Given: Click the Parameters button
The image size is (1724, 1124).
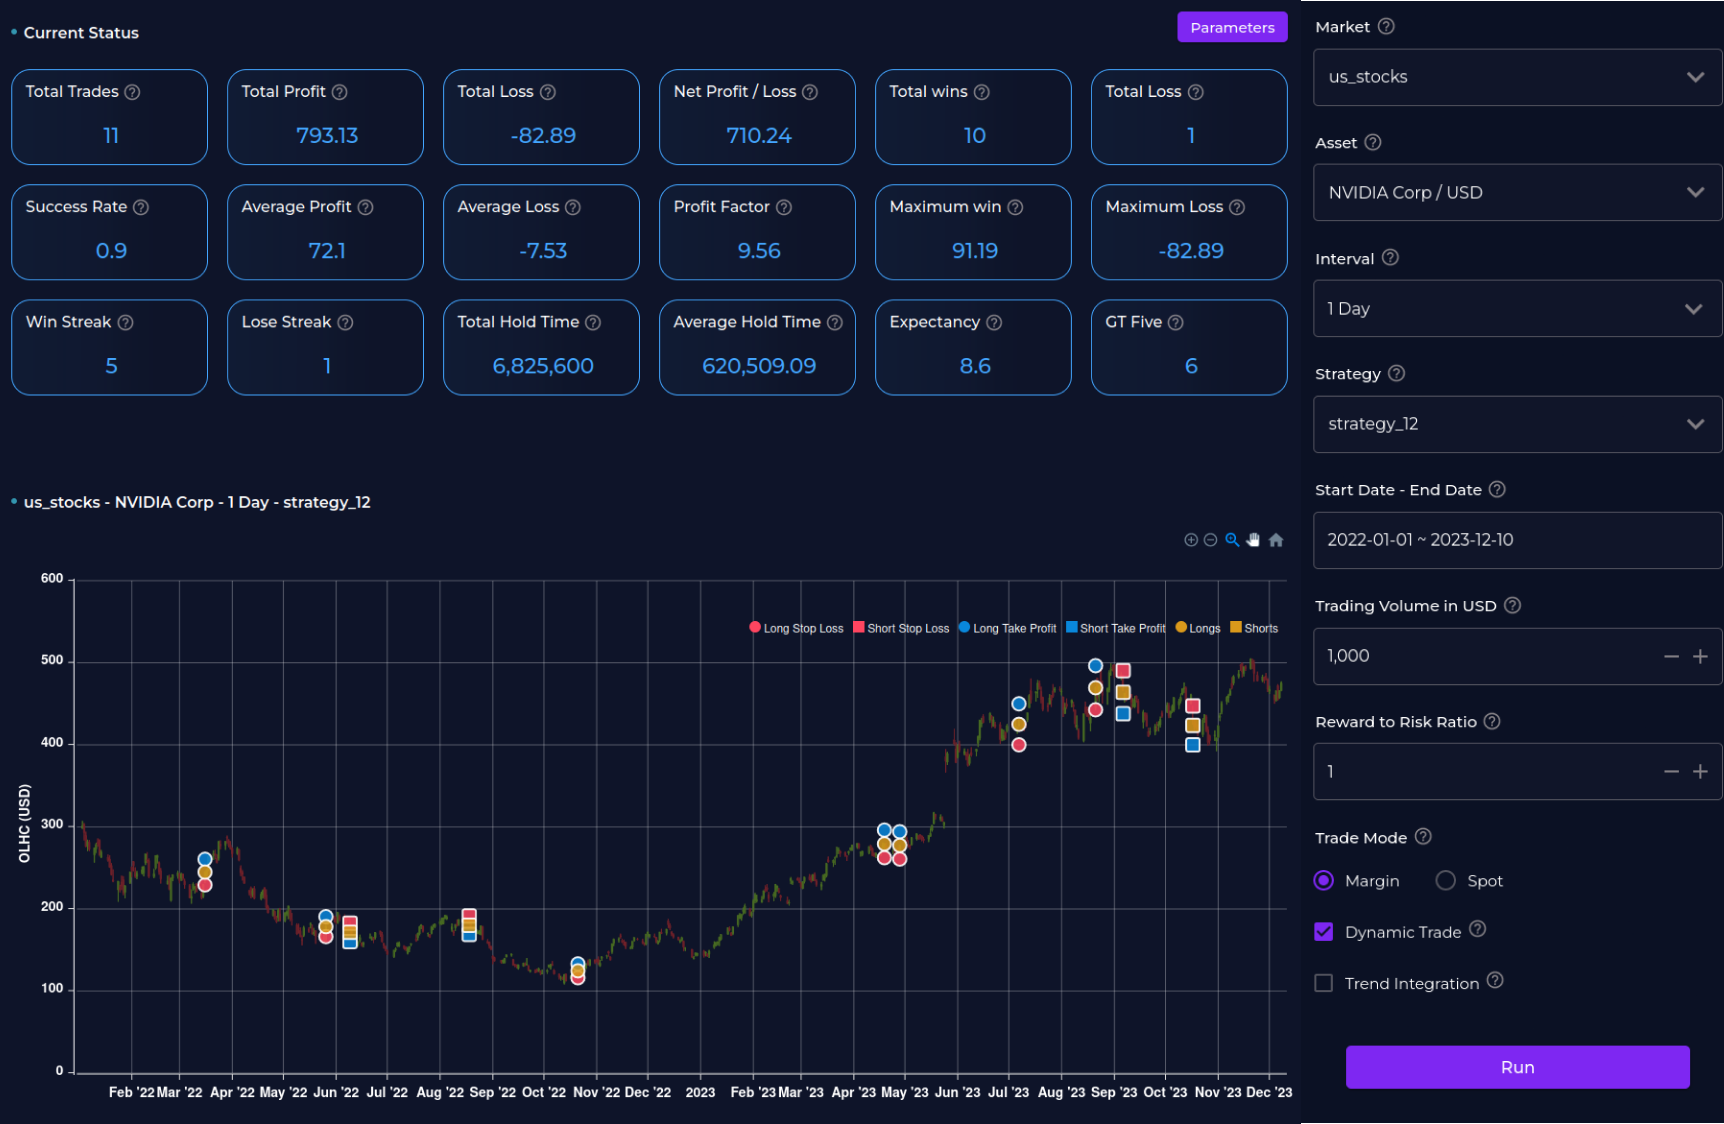Looking at the screenshot, I should [1232, 28].
